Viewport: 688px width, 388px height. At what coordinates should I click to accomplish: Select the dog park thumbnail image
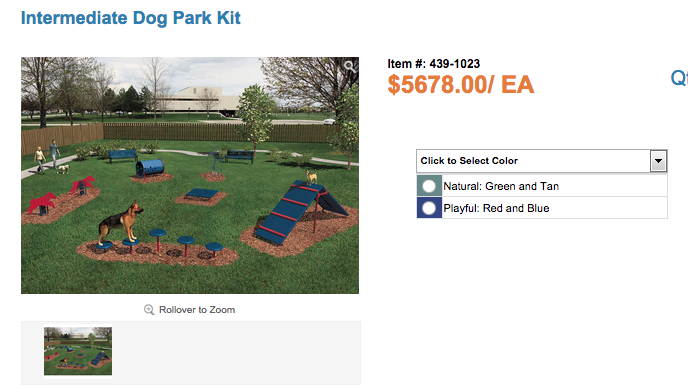[78, 351]
